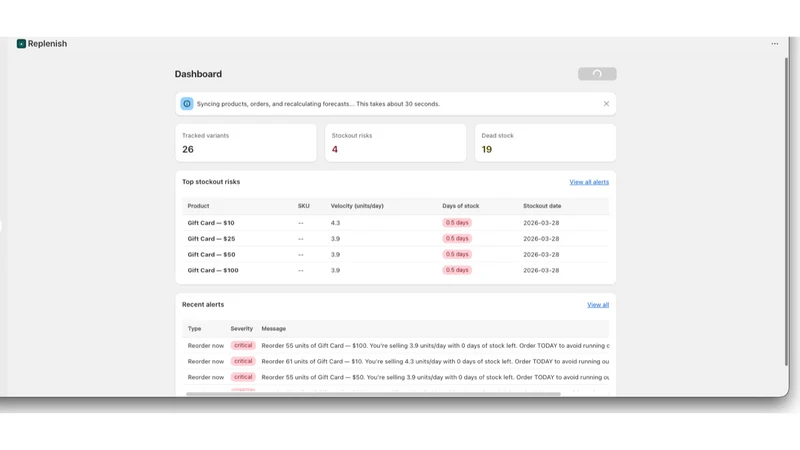The height and width of the screenshot is (450, 800).
Task: Open the three-dot more options menu
Action: [774, 44]
